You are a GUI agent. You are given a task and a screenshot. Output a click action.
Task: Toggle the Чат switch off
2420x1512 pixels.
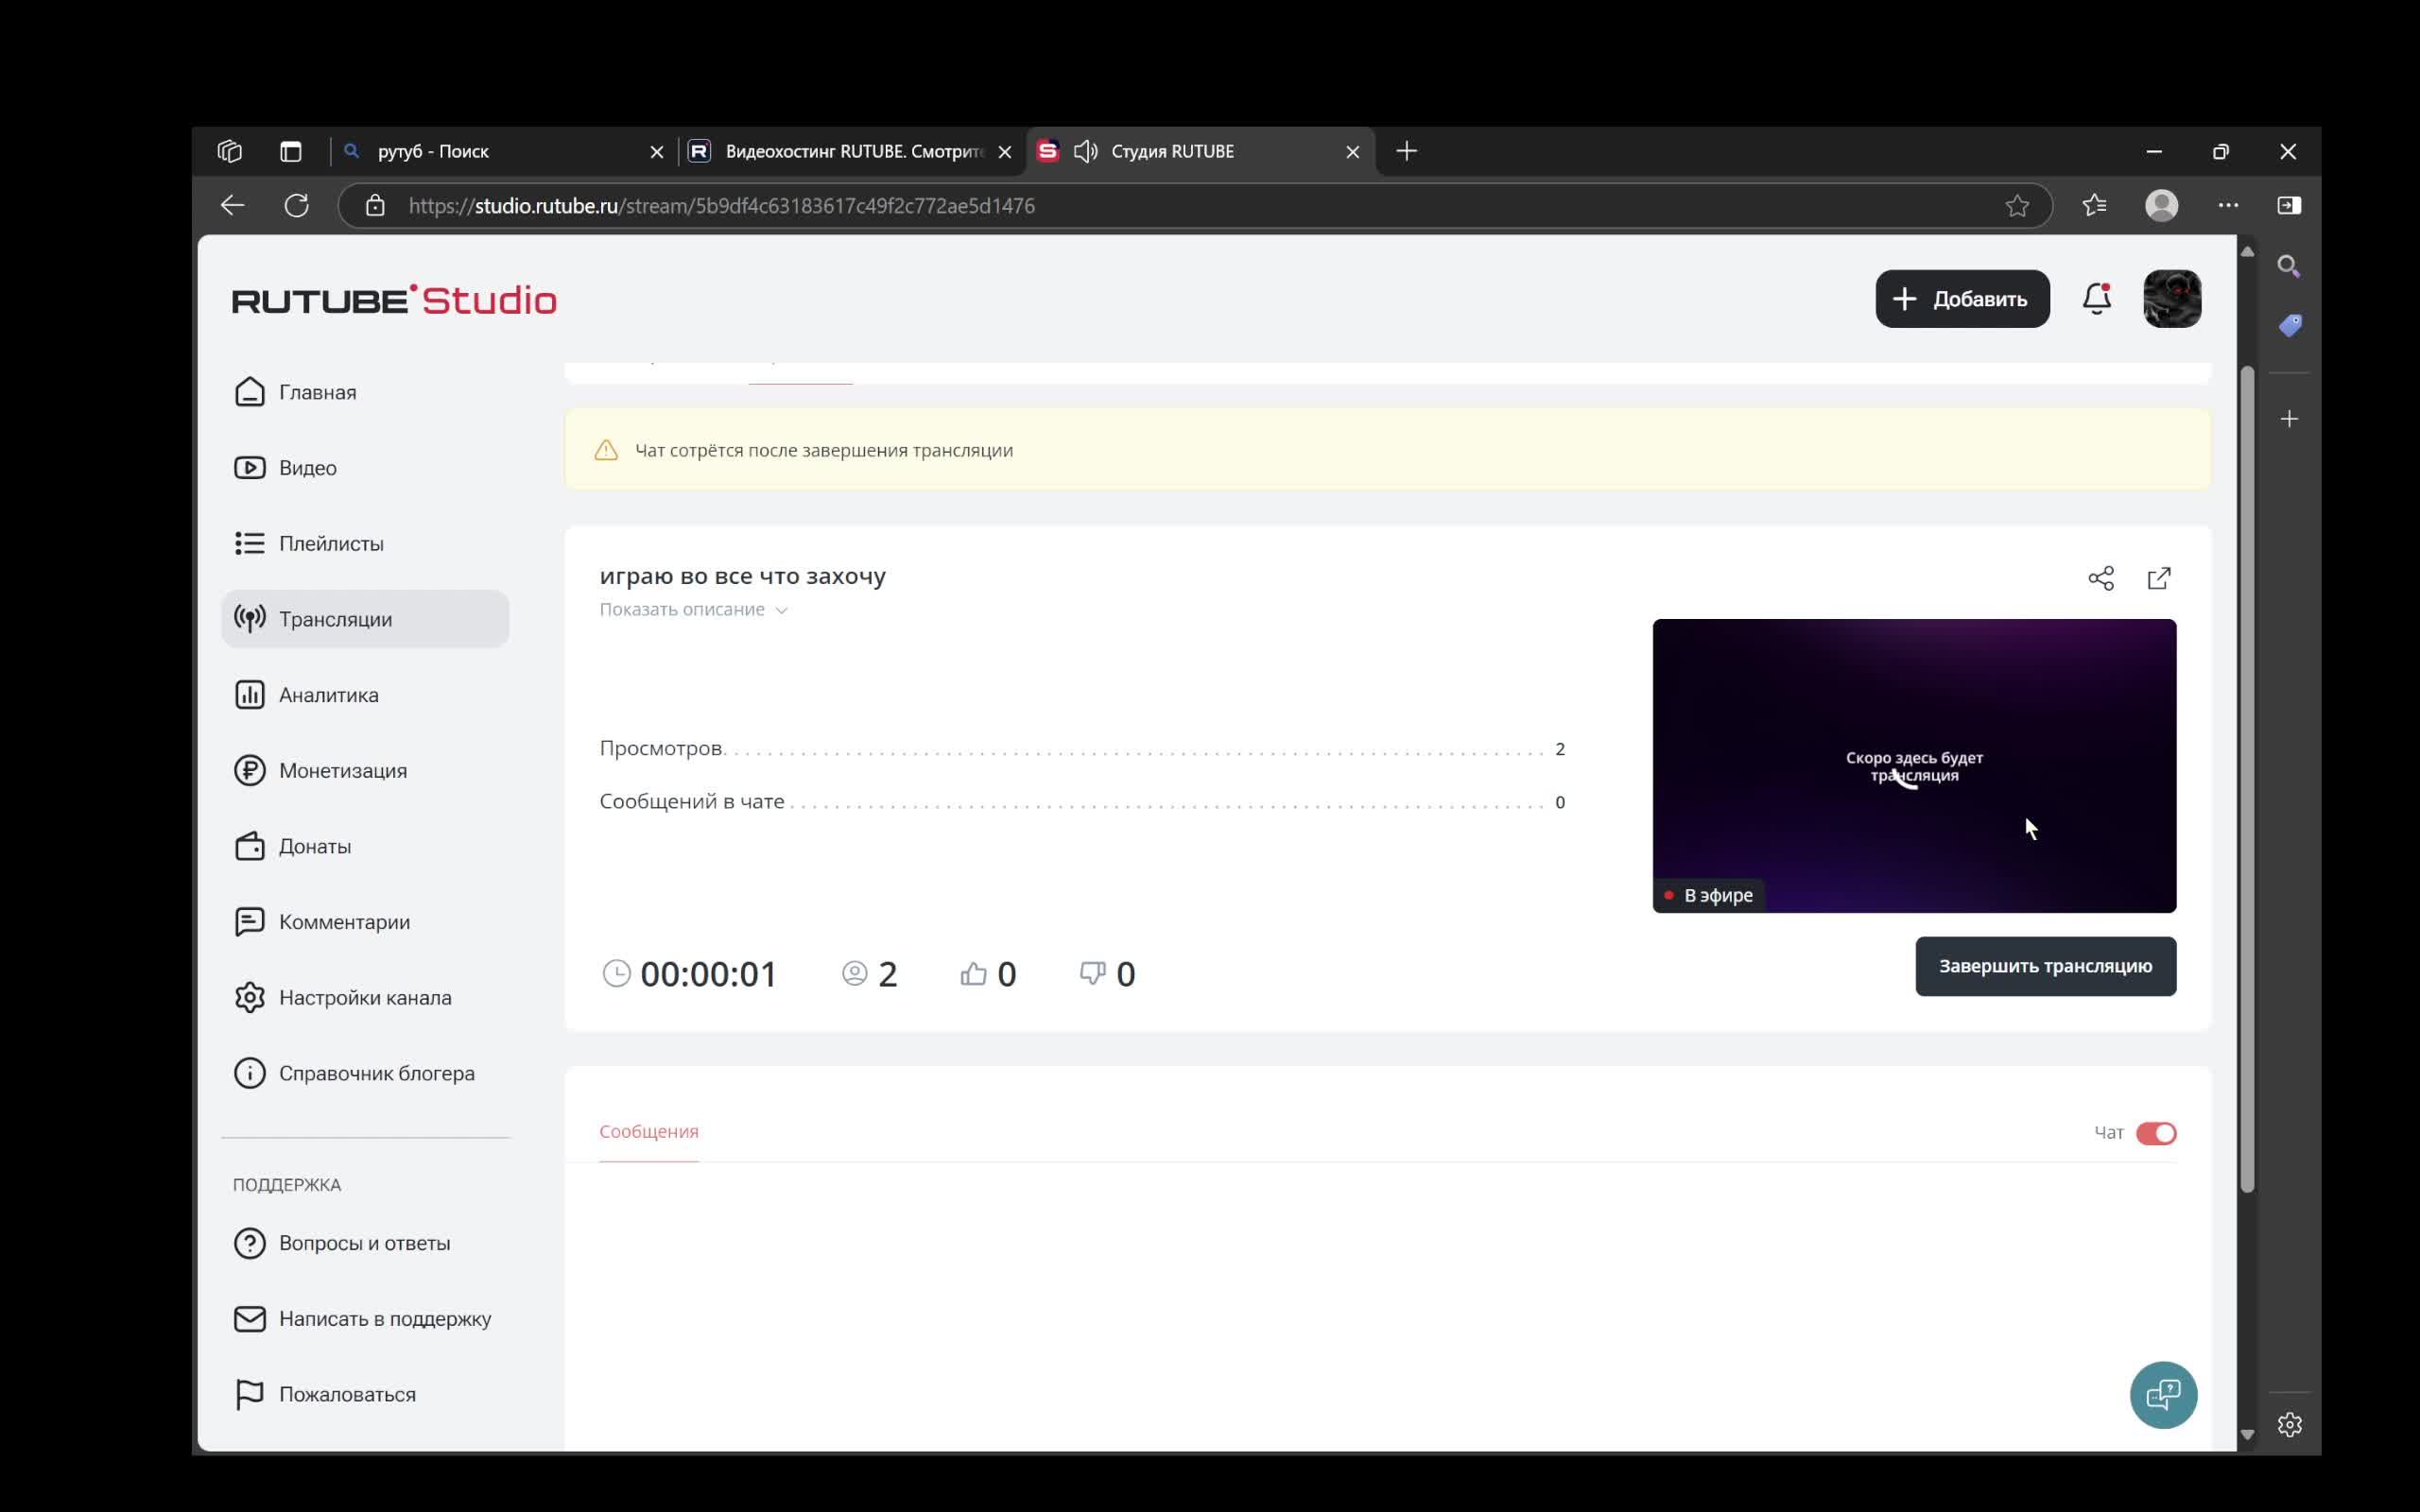(x=2155, y=1133)
